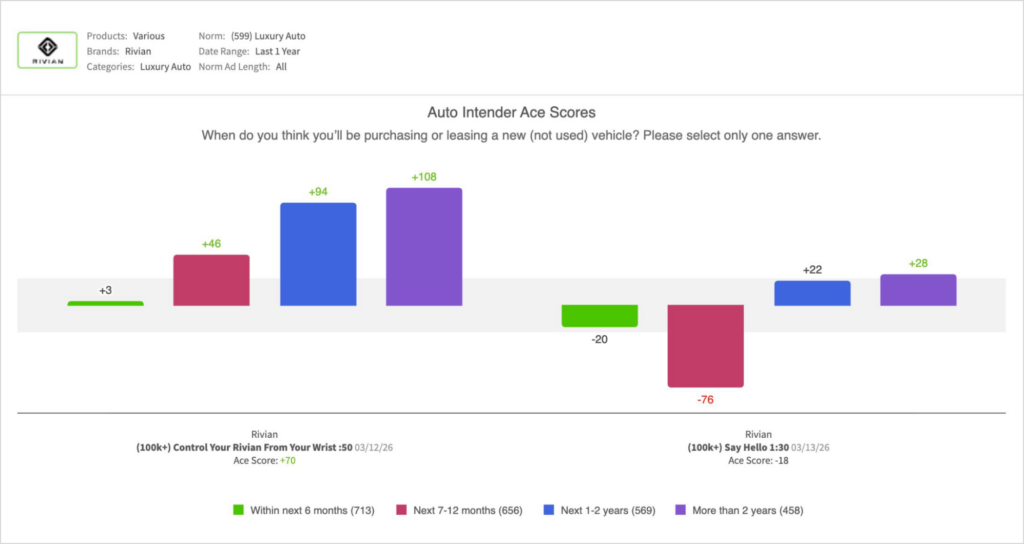Screen dimensions: 1024x544
Task: Click the purple +108 bar
Action: [x=424, y=246]
